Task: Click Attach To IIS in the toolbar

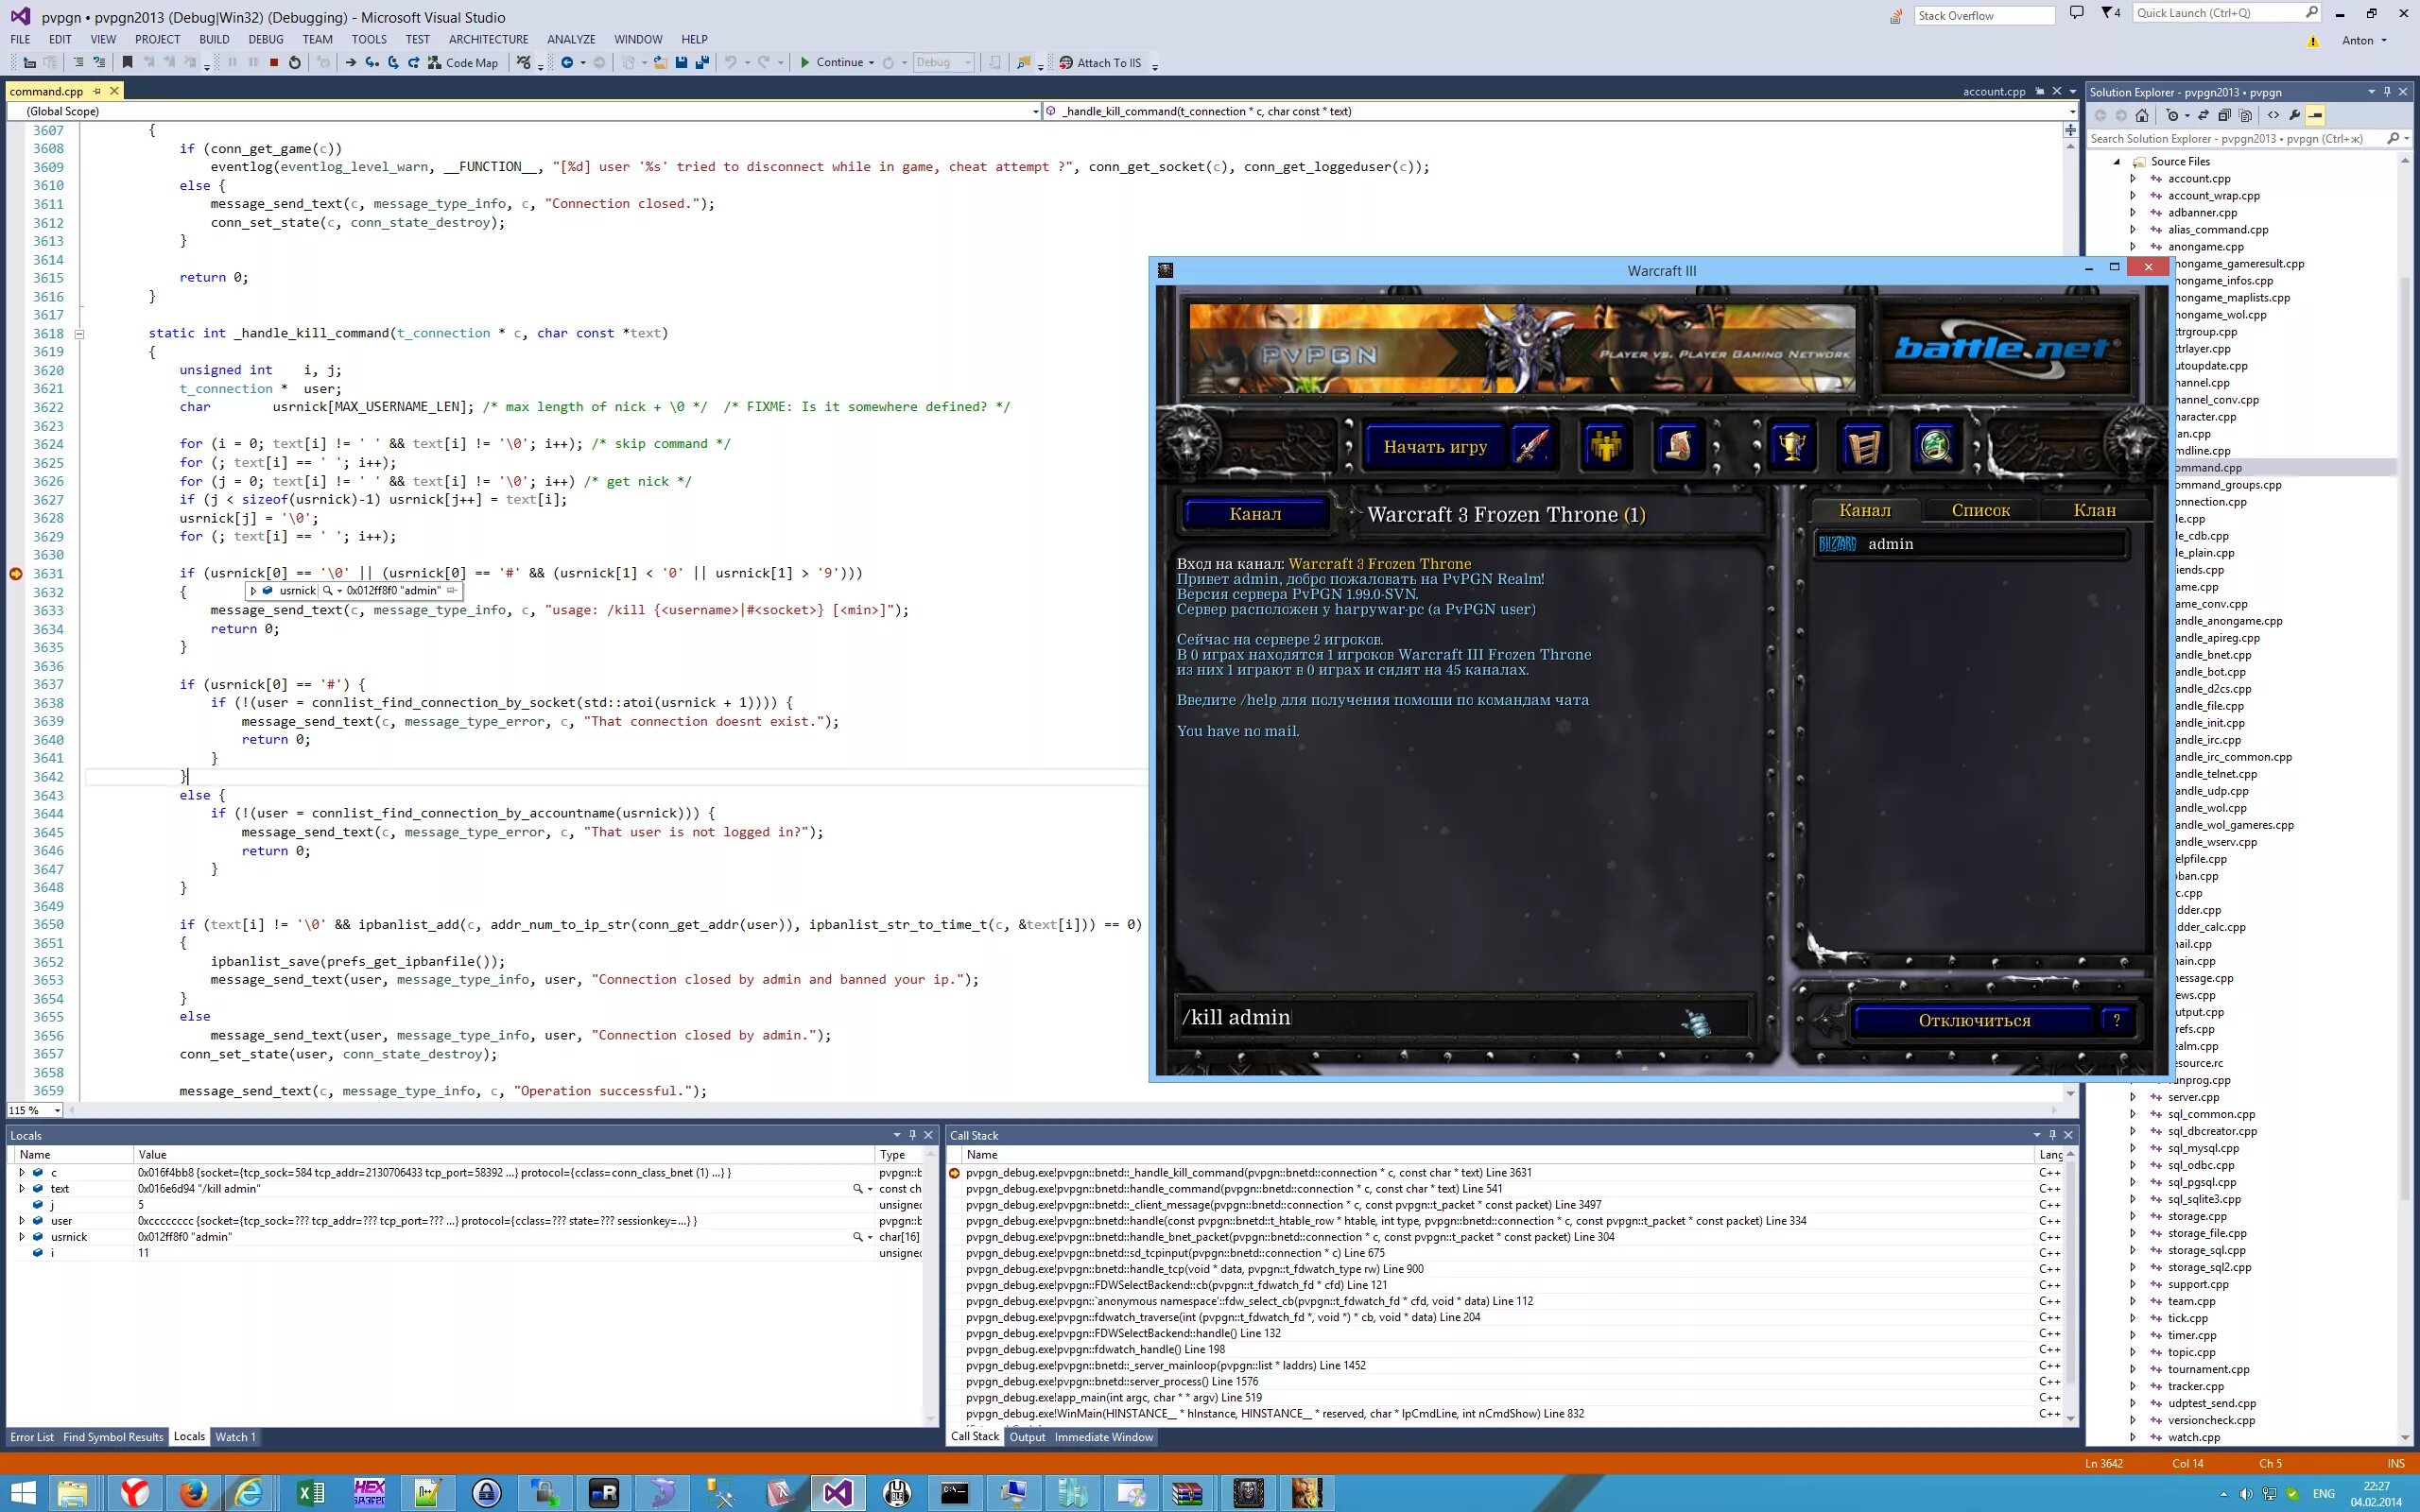Action: pyautogui.click(x=1100, y=62)
